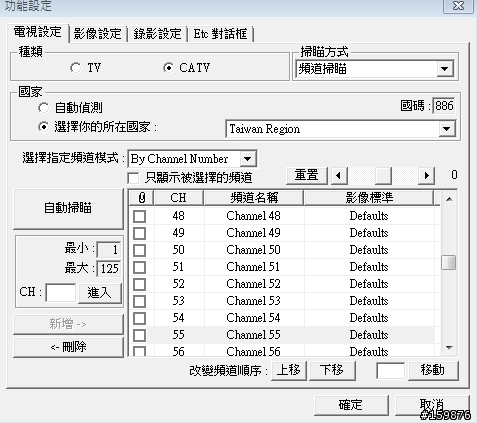
Task: Choose 自動偵測 country auto-detect option
Action: pos(44,108)
